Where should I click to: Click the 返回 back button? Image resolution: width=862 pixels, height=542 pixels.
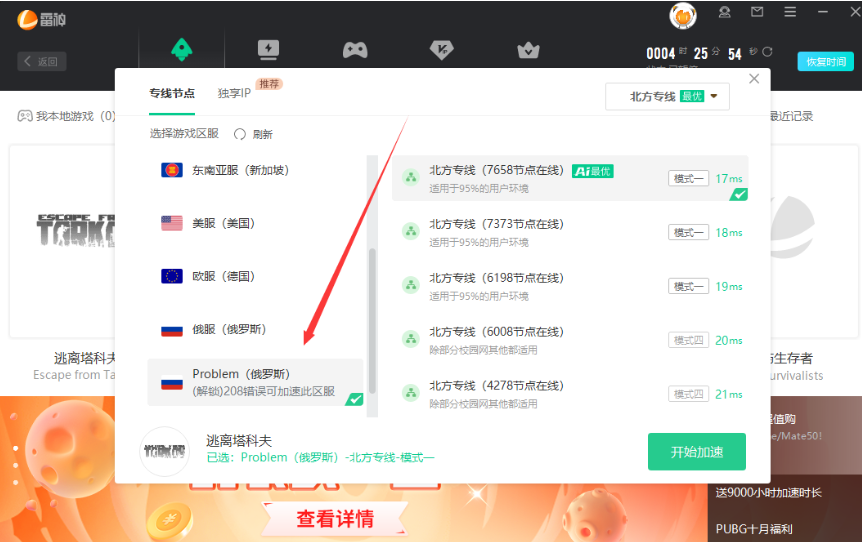click(x=42, y=62)
